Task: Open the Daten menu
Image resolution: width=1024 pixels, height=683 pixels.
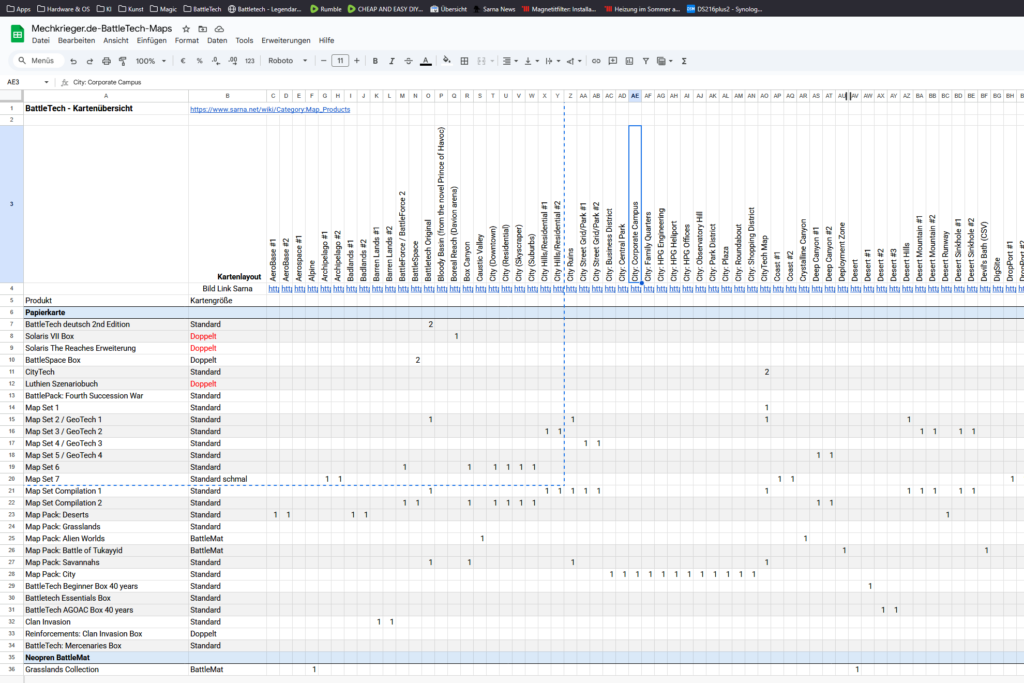Action: (x=217, y=40)
